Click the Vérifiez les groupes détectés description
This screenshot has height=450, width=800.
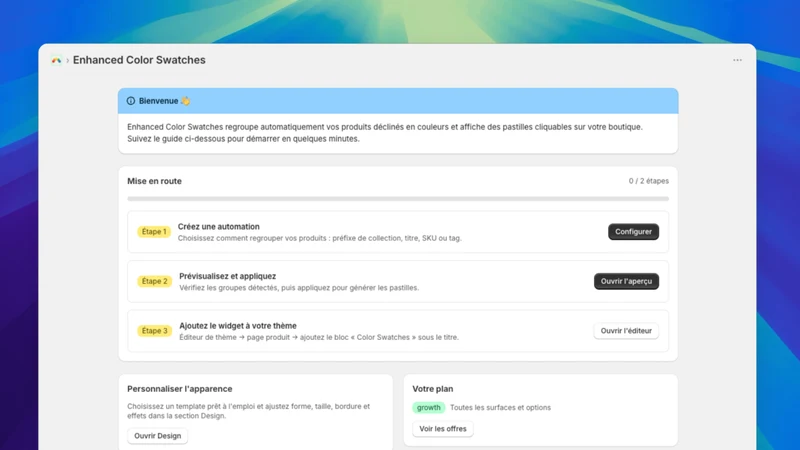(299, 288)
